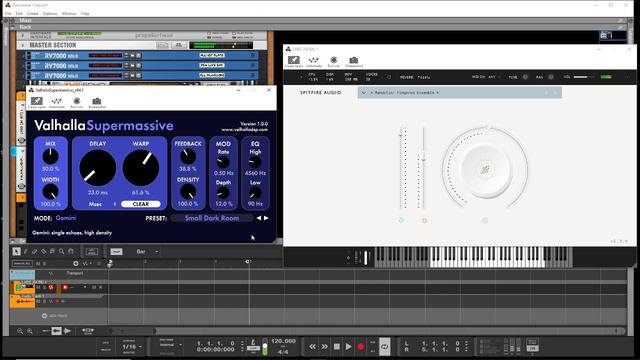Click Screenshot camera icon in LABS window
The image size is (640, 360).
point(354,60)
